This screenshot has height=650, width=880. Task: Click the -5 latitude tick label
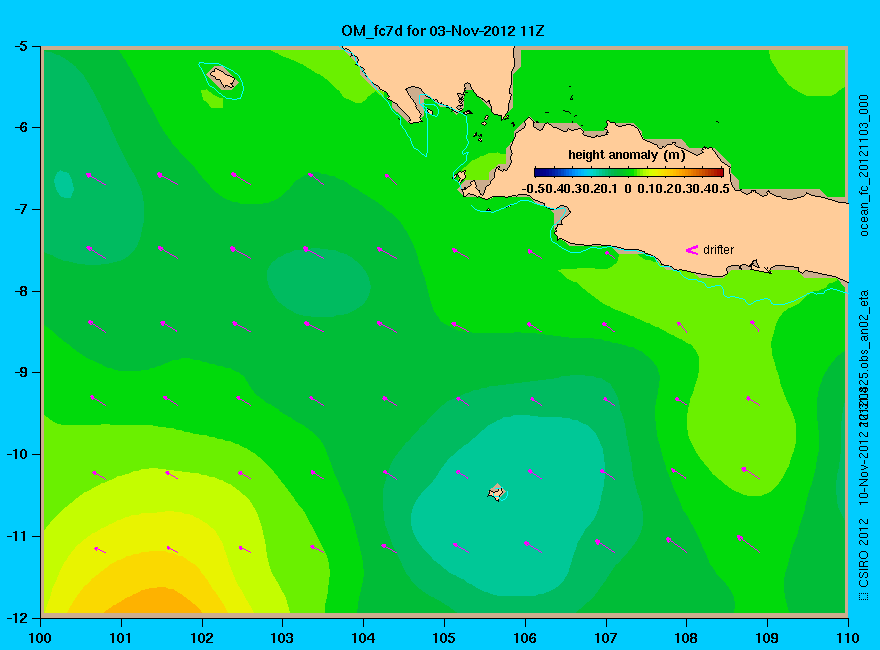point(21,46)
